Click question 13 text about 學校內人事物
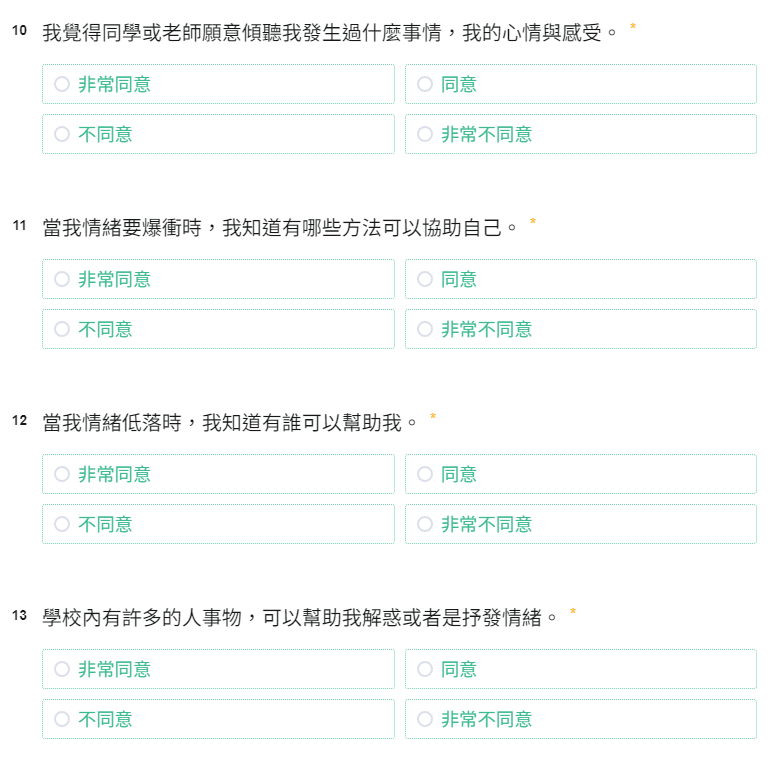The image size is (778, 763). click(x=300, y=618)
